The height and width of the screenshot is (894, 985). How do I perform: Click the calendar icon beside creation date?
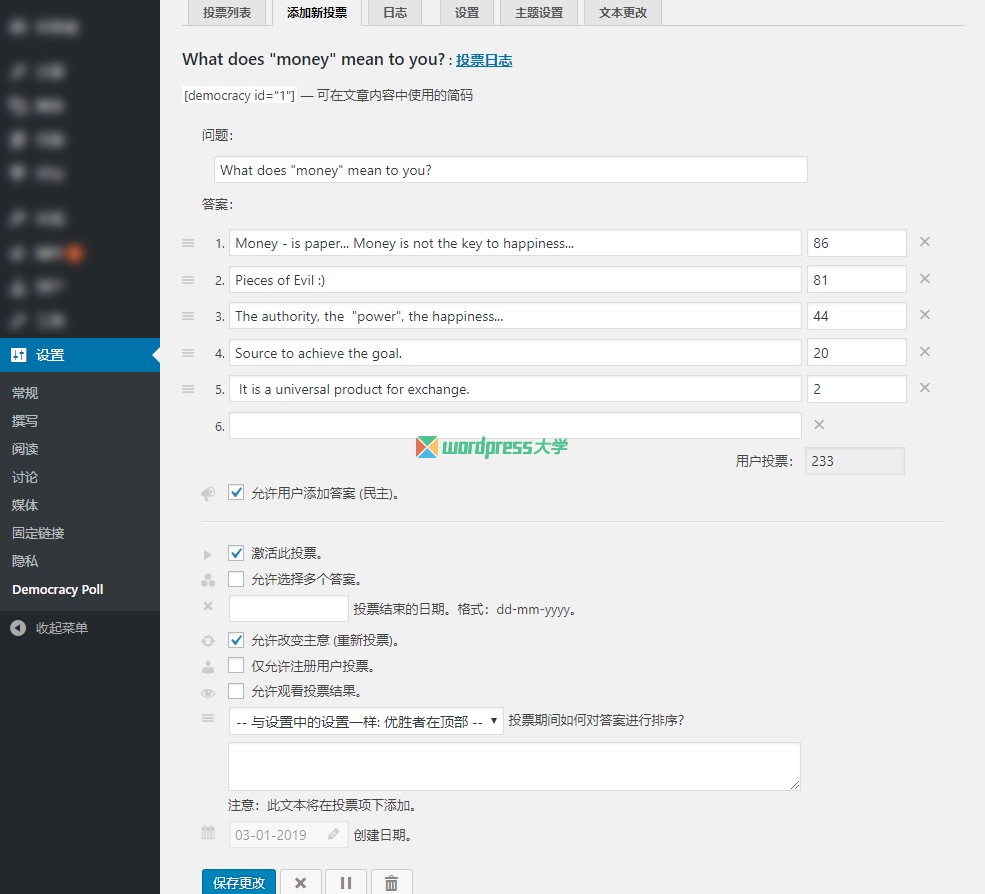point(208,833)
